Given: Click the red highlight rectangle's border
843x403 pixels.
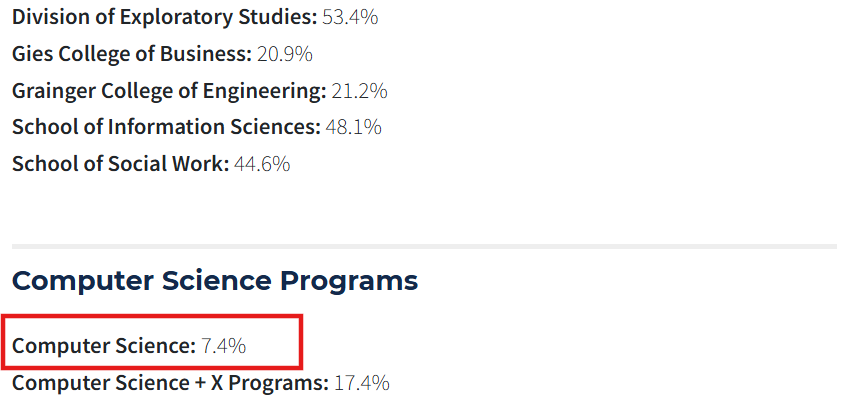Looking at the screenshot, I should pos(300,342).
